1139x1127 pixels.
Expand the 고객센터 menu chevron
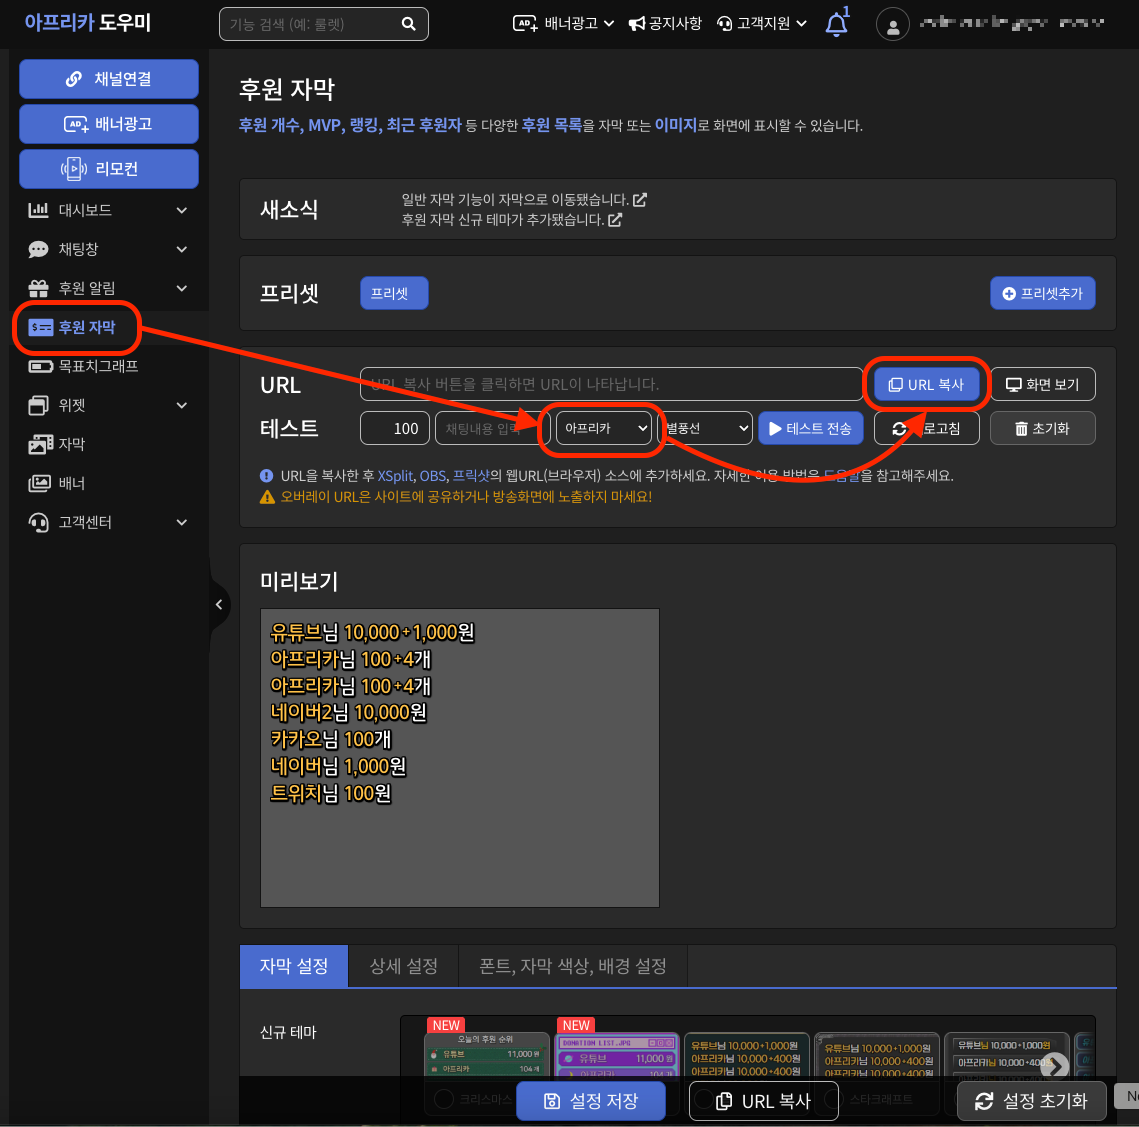tap(182, 522)
